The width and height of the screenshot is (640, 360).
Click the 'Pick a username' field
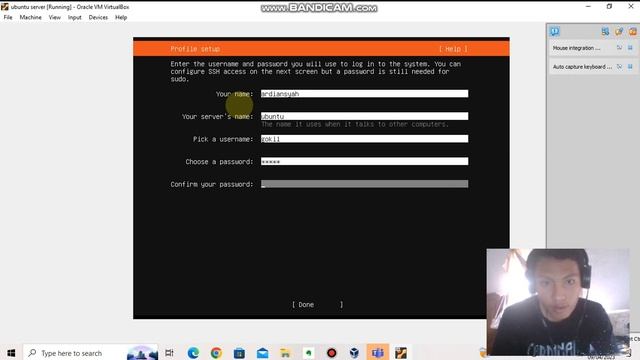[364, 139]
